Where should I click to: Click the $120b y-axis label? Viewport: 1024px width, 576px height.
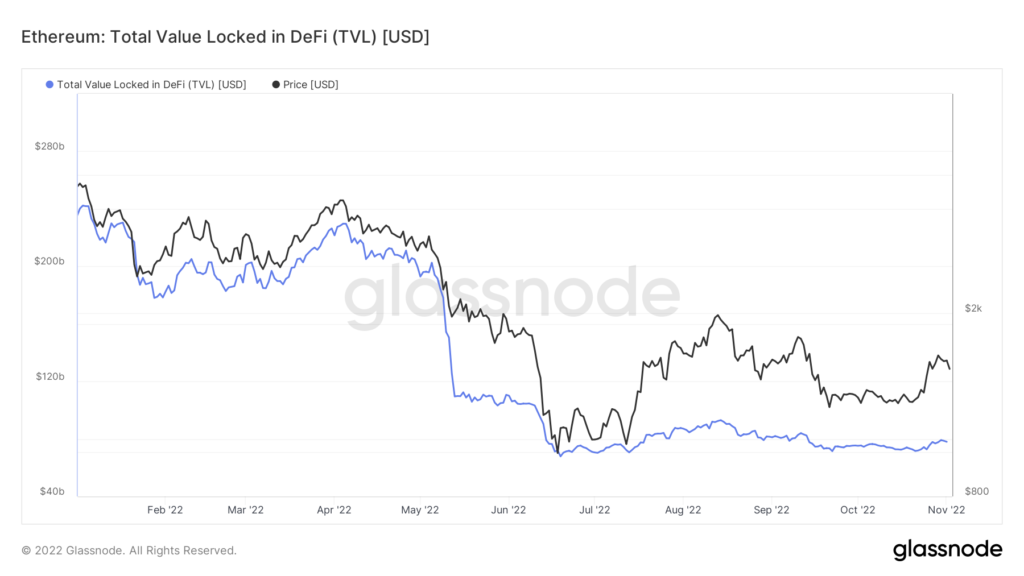click(x=49, y=377)
